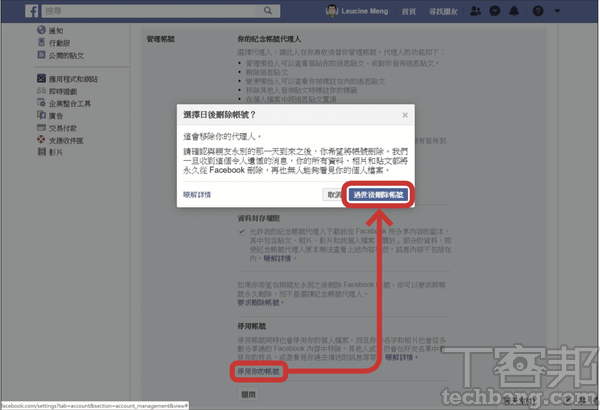Focus the Facebook search field
Viewport: 600px width, 410px height.
(x=149, y=11)
